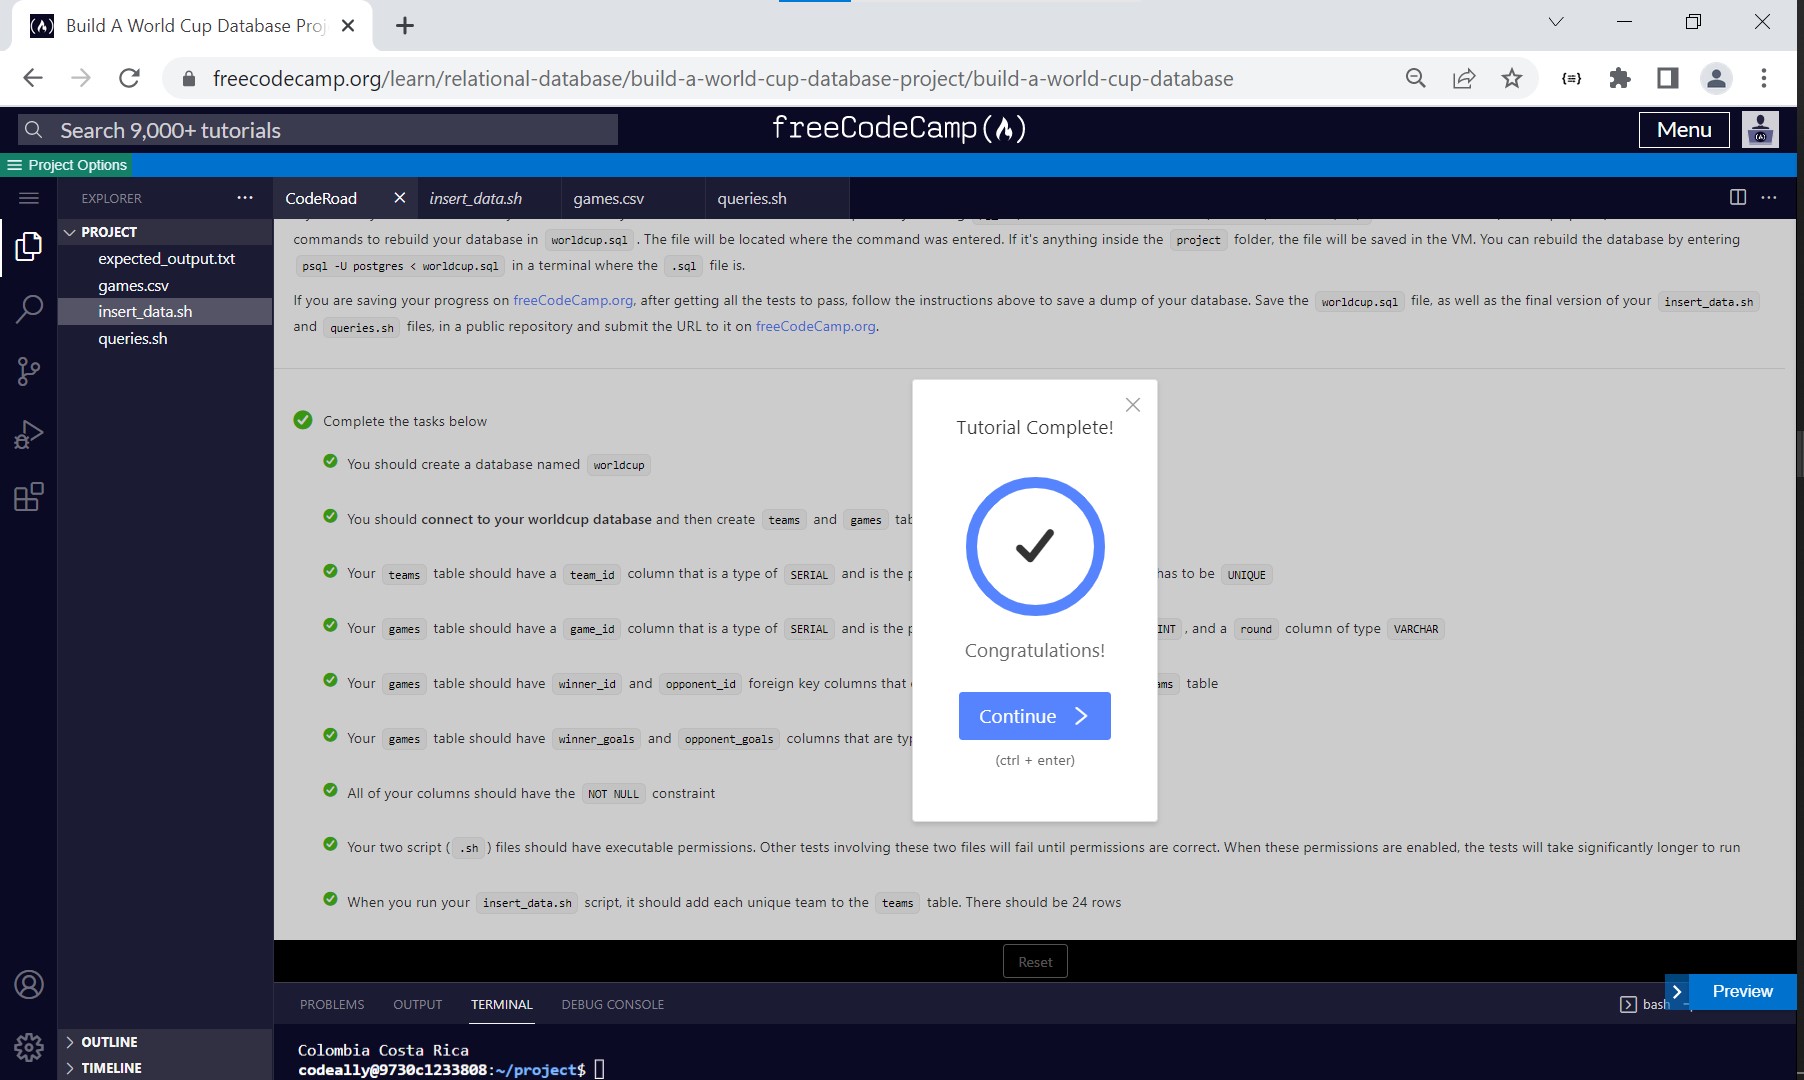Open queries.sh in explorer

[165, 339]
